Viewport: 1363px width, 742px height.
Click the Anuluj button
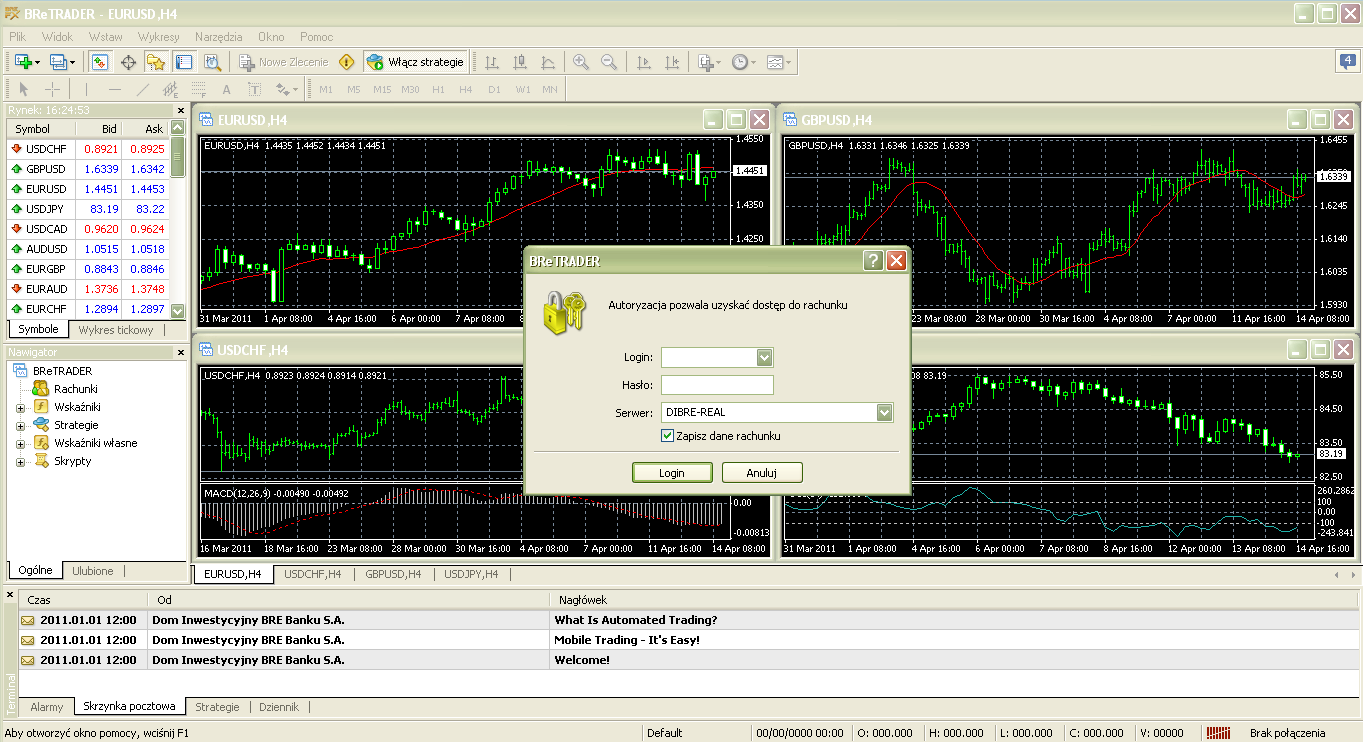pos(762,473)
